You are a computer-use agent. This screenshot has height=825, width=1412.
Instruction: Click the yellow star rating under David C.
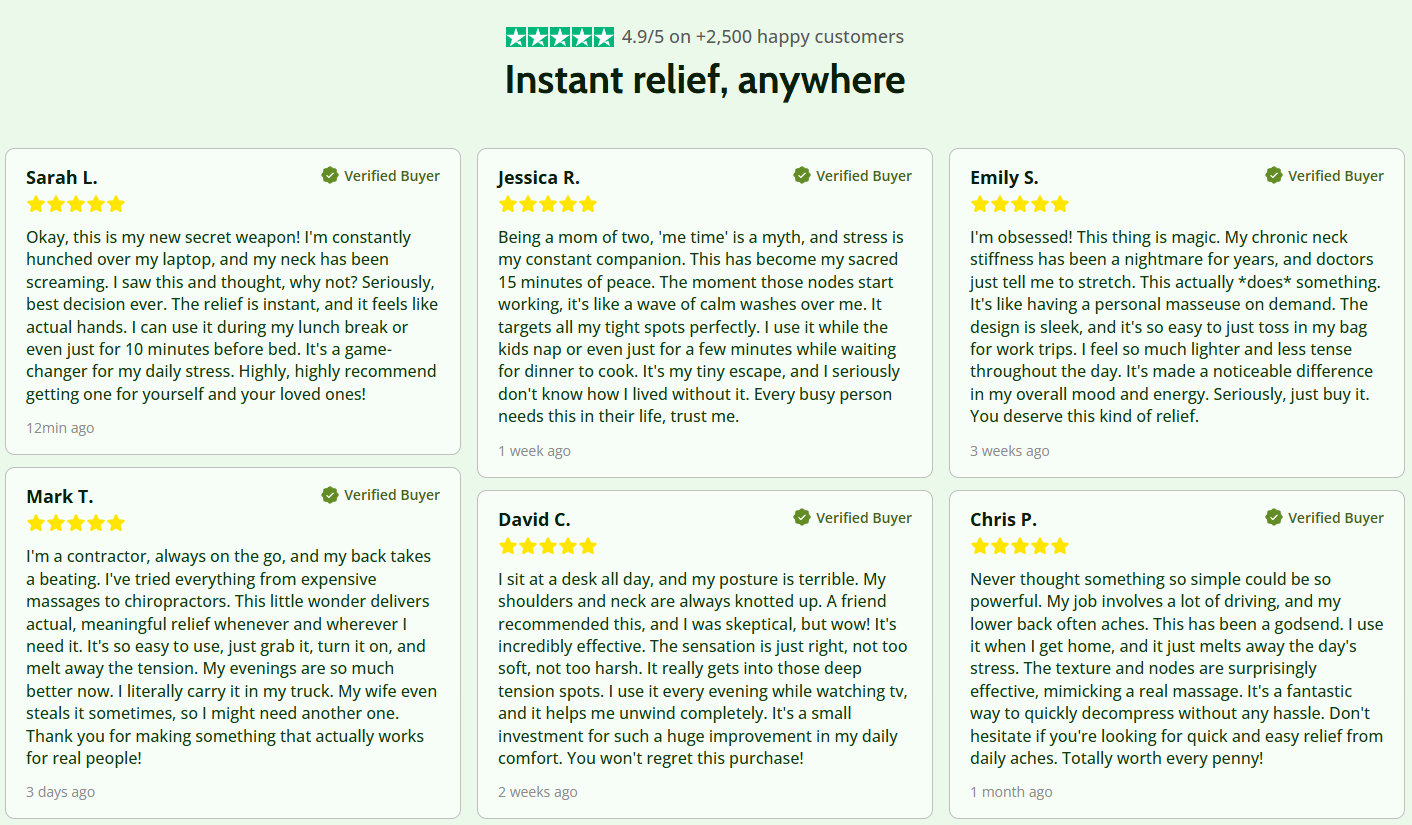pos(548,546)
